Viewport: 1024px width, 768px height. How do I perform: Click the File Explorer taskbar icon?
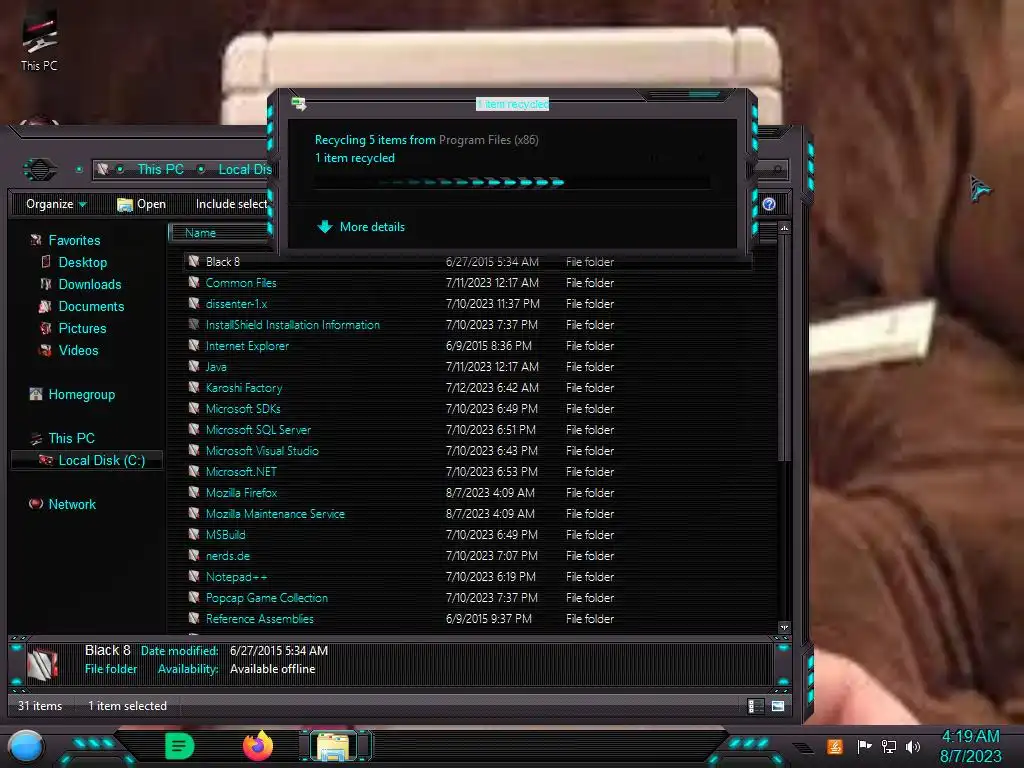[x=334, y=746]
